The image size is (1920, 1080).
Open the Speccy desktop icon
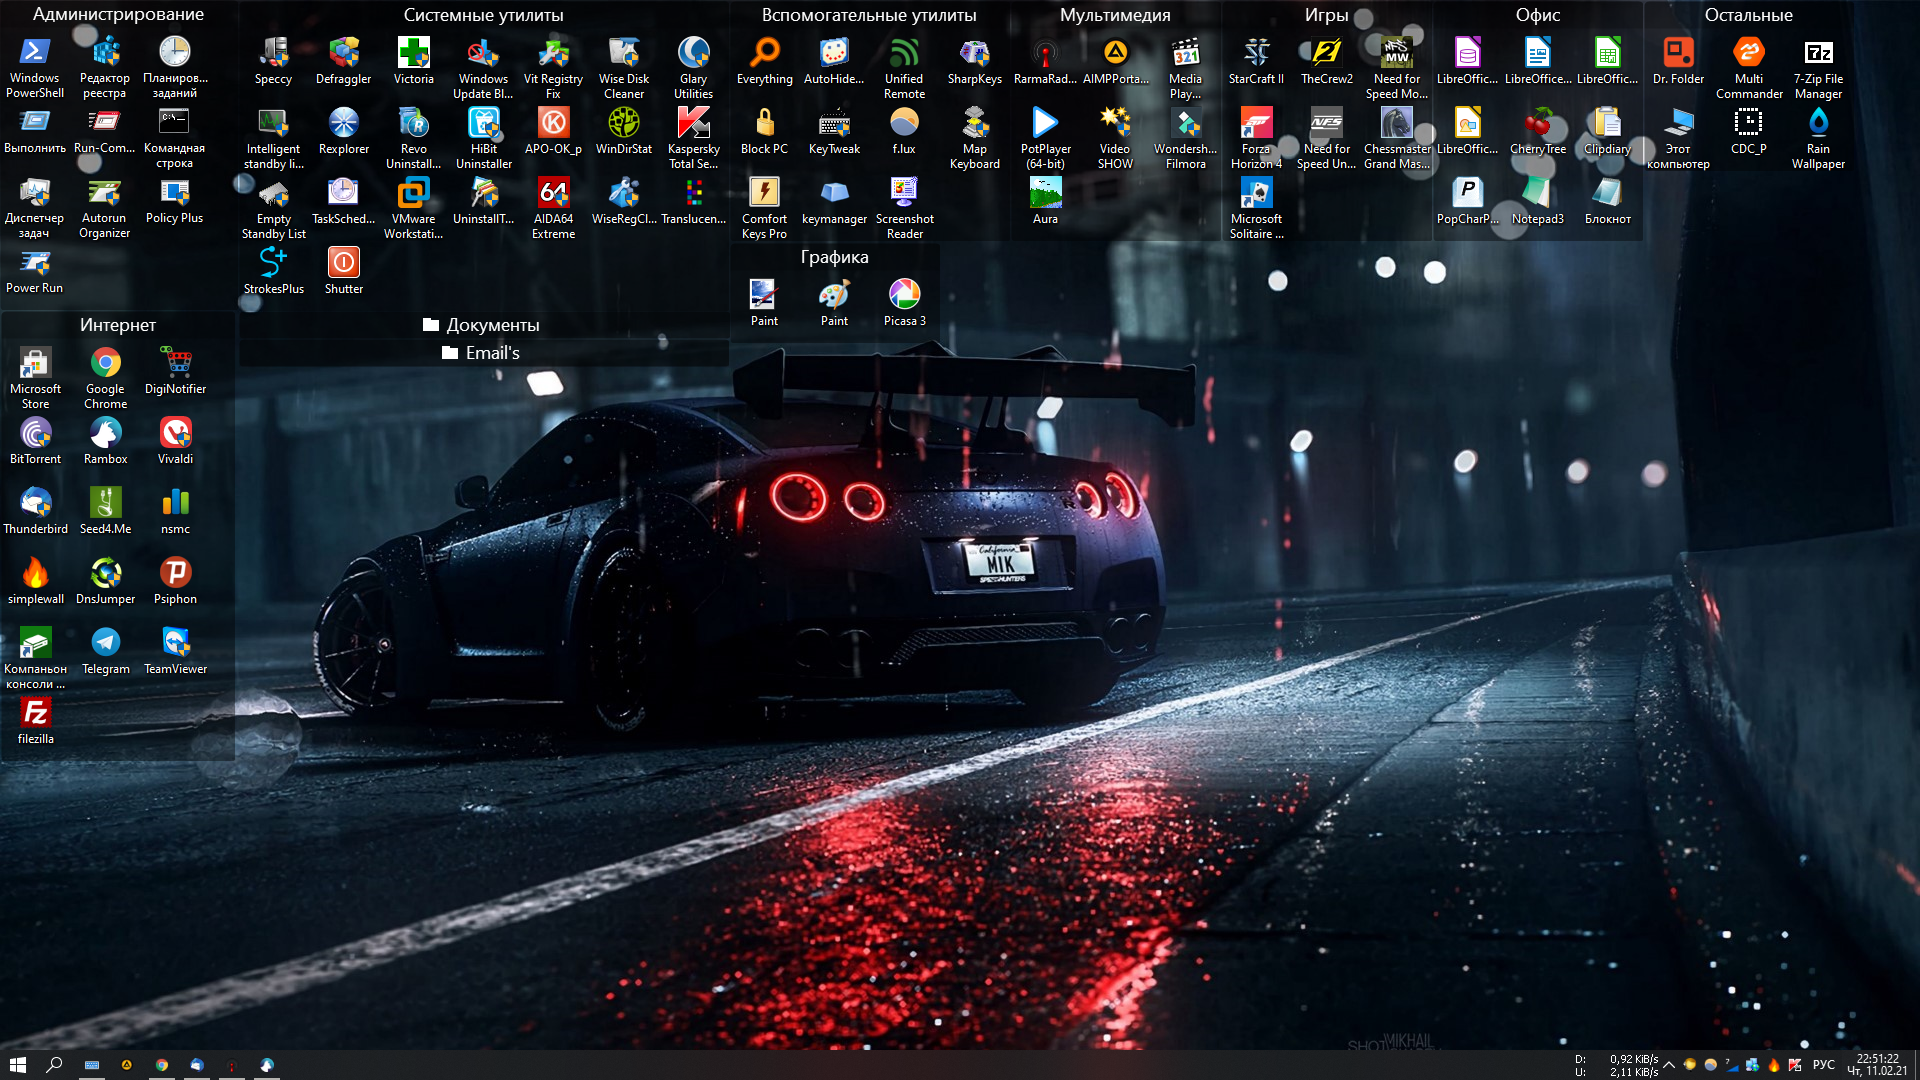coord(273,61)
